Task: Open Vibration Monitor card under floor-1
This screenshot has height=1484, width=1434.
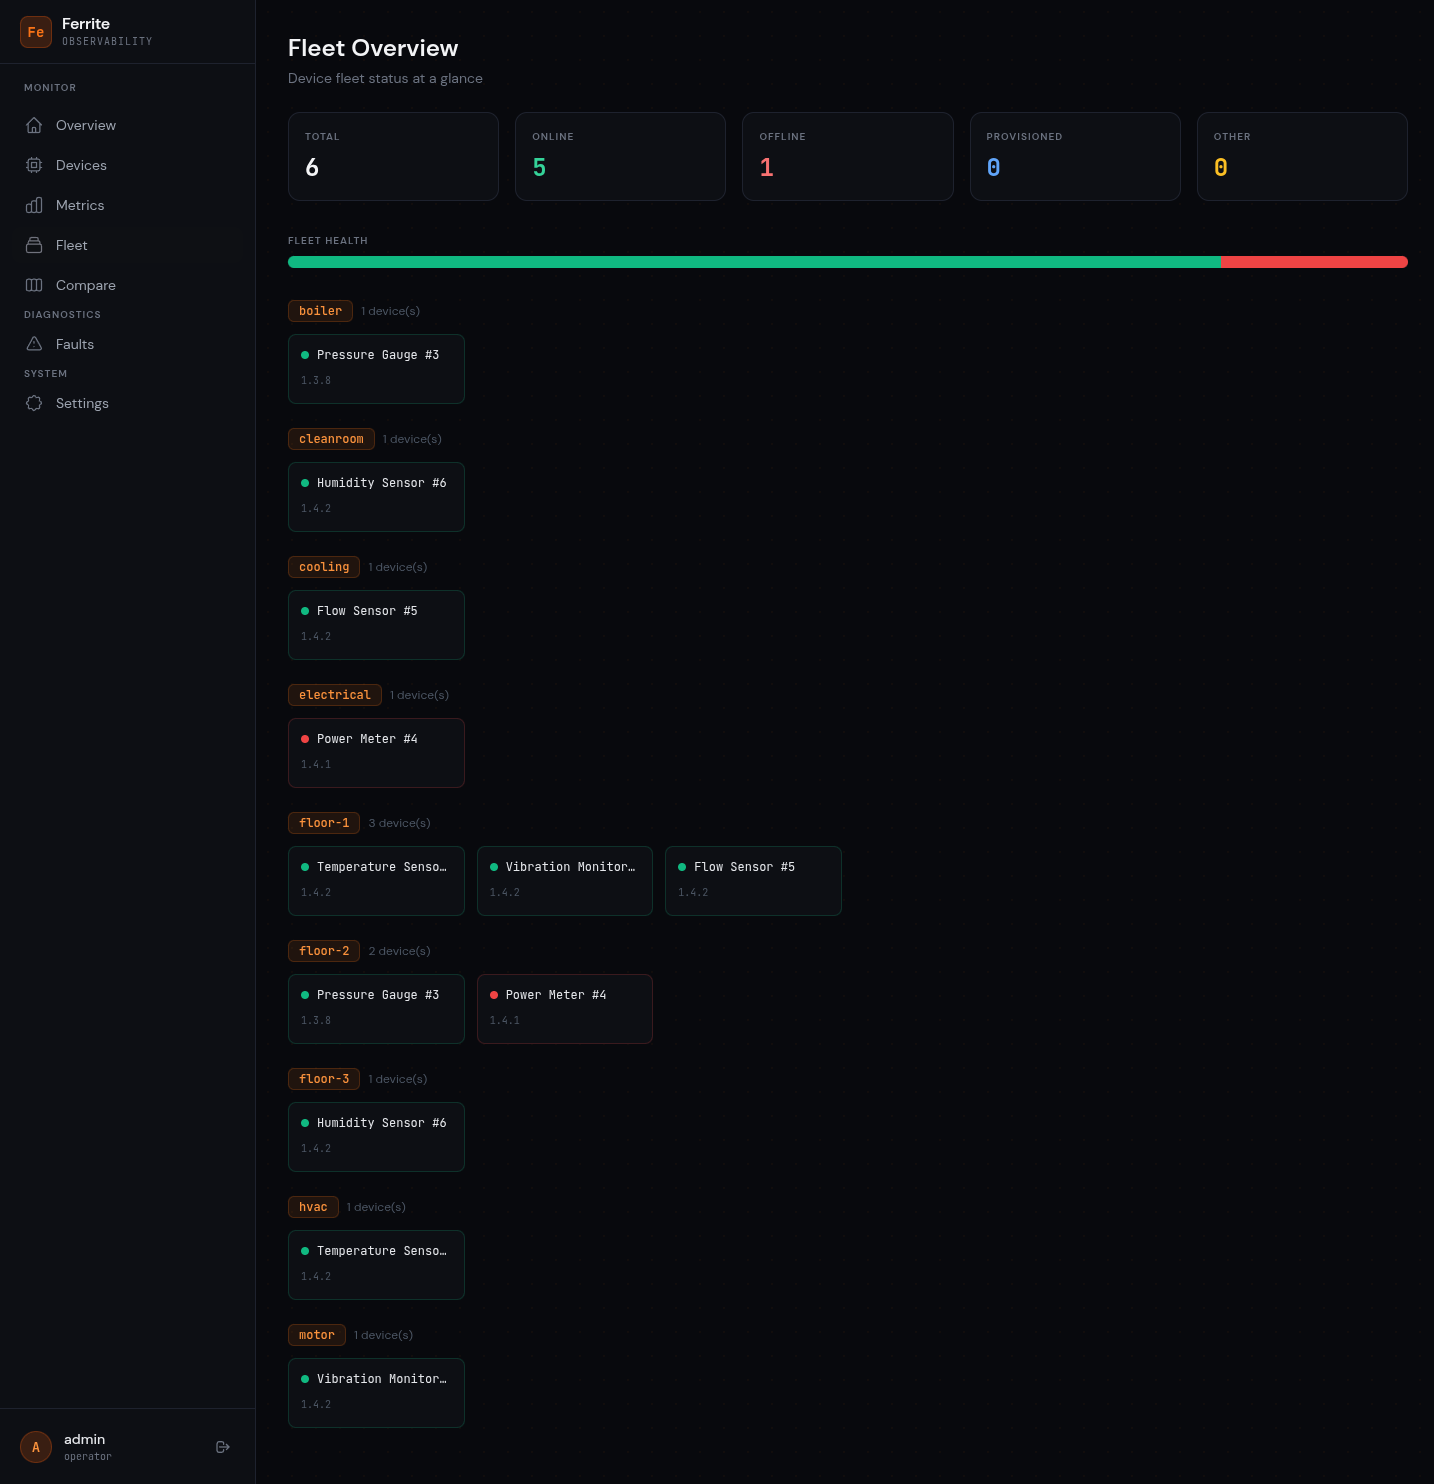Action: point(564,880)
